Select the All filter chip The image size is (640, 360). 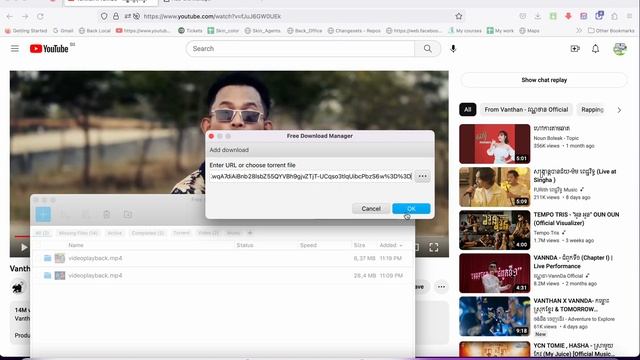(468, 109)
